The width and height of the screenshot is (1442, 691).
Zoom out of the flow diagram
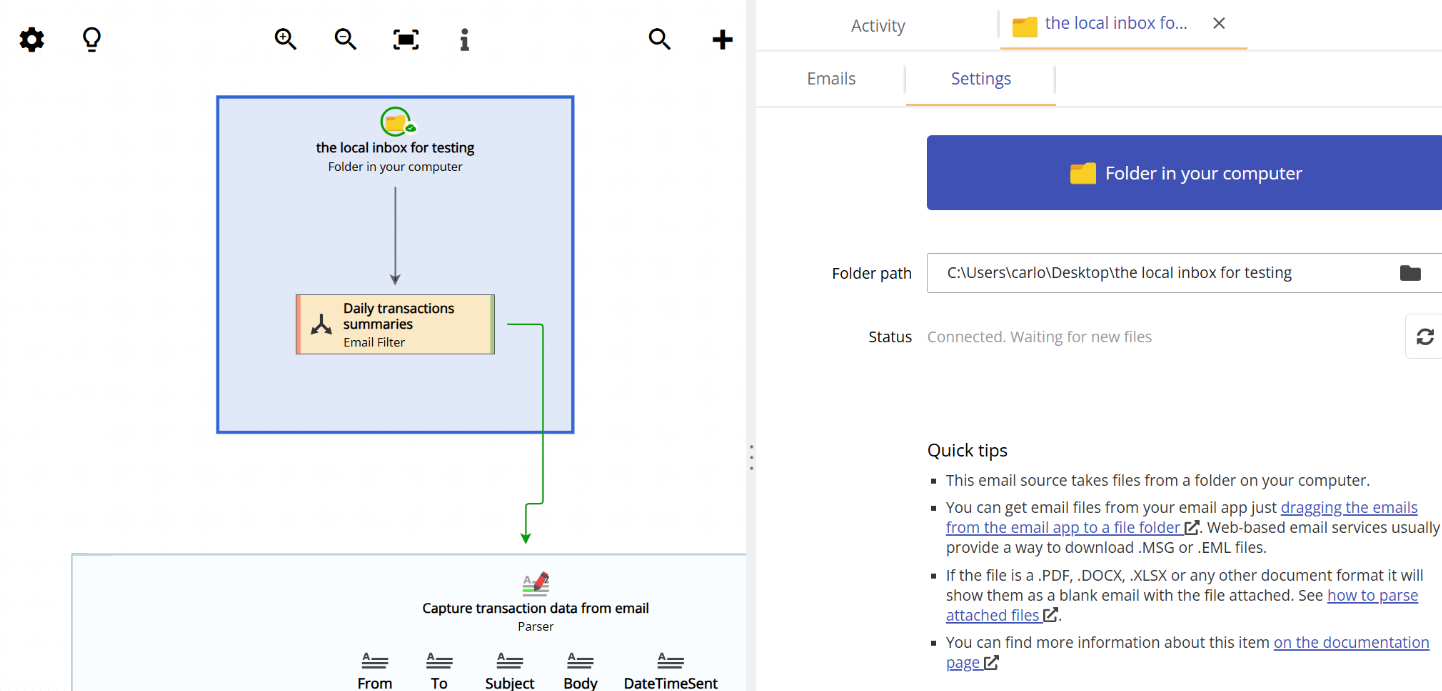tap(345, 39)
